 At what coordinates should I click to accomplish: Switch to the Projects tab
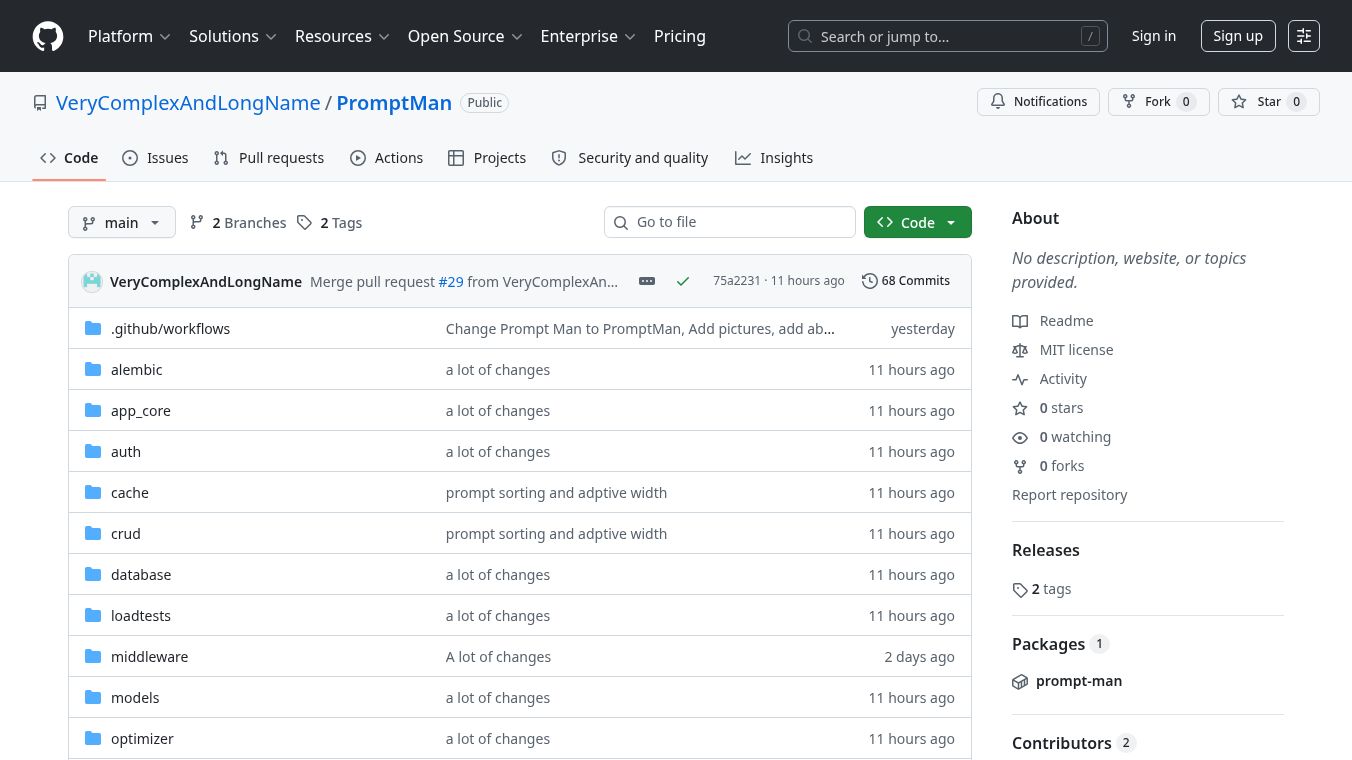pos(487,158)
